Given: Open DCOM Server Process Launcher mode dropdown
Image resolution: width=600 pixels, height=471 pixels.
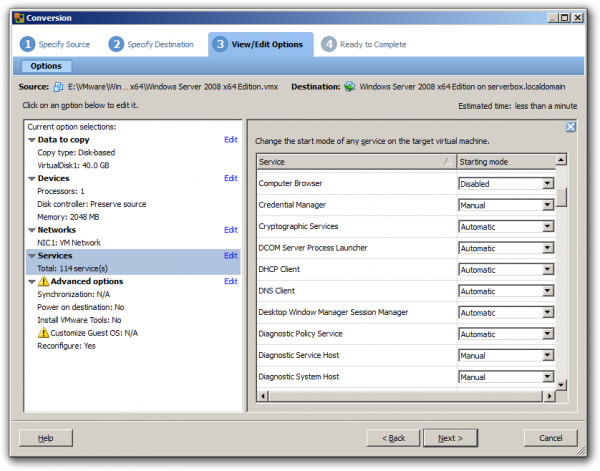Looking at the screenshot, I should (x=548, y=248).
